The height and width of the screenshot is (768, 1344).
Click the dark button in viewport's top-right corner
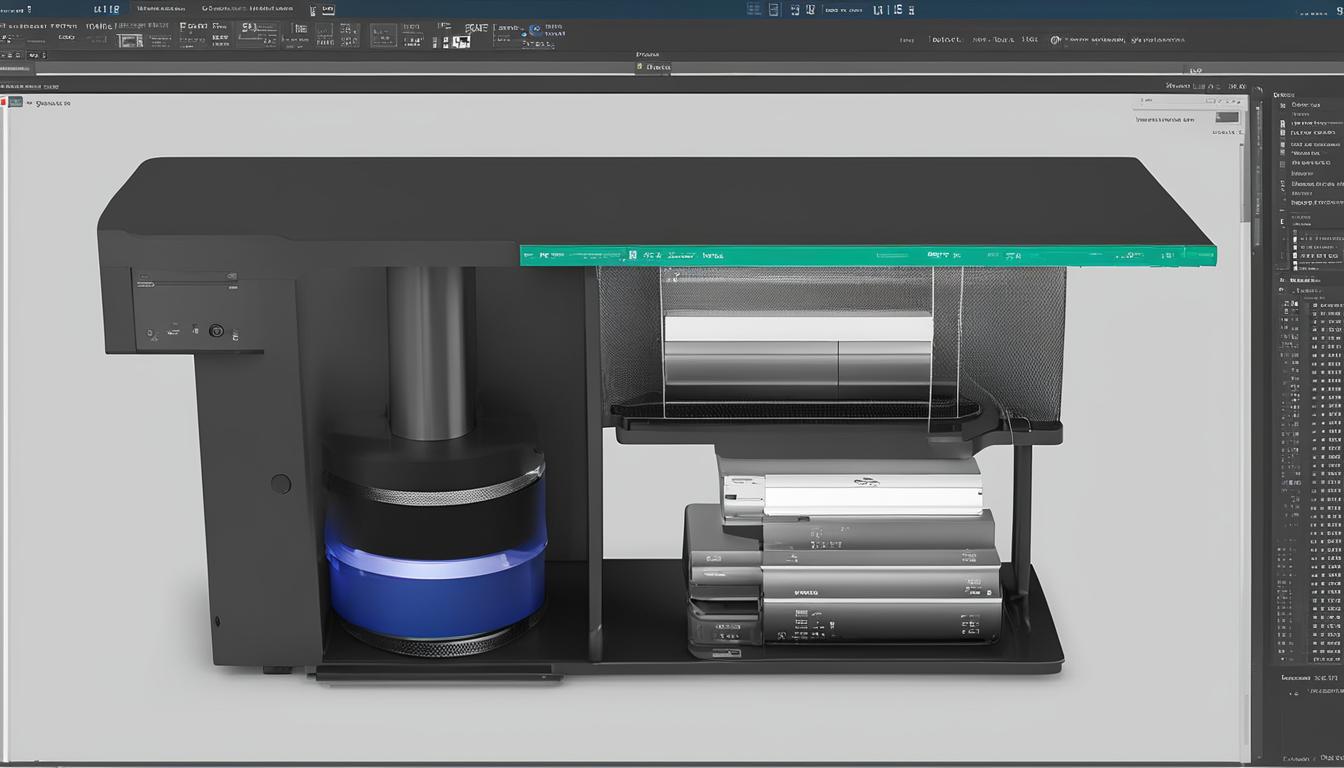(1226, 117)
